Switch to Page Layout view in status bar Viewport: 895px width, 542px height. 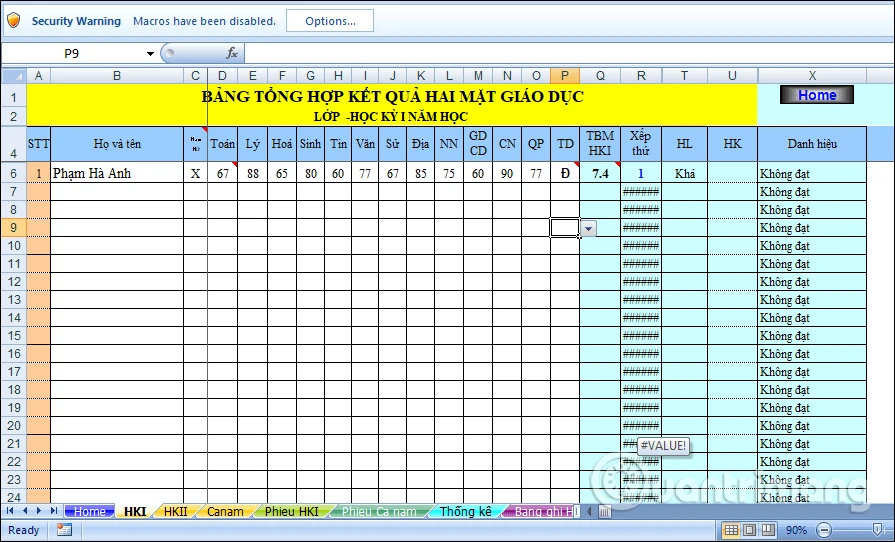click(751, 530)
